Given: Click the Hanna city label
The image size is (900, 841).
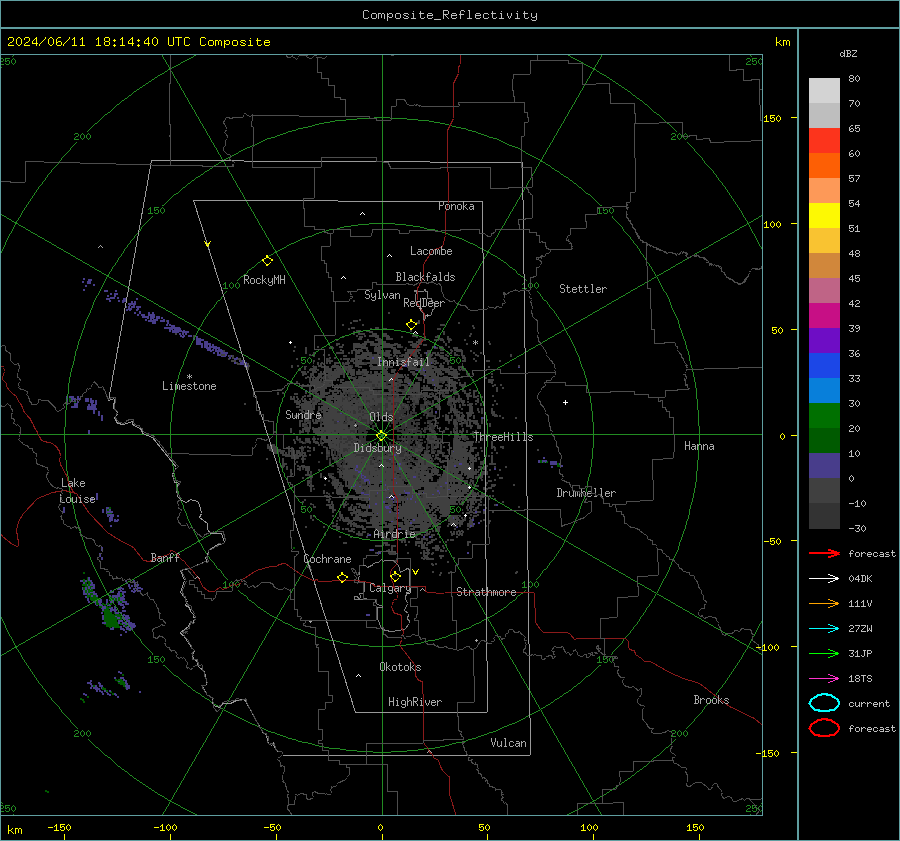Looking at the screenshot, I should [699, 446].
